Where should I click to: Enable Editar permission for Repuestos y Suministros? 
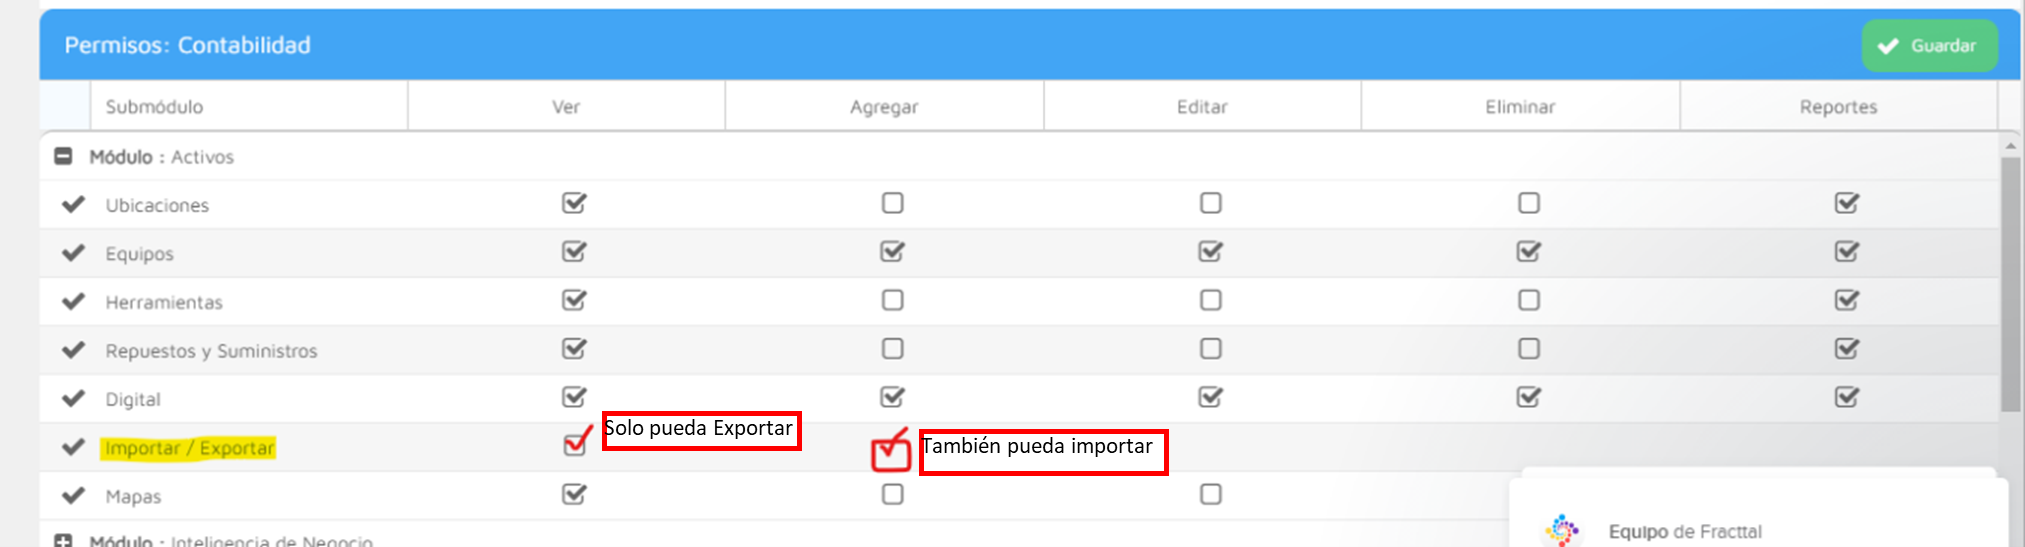point(1210,349)
